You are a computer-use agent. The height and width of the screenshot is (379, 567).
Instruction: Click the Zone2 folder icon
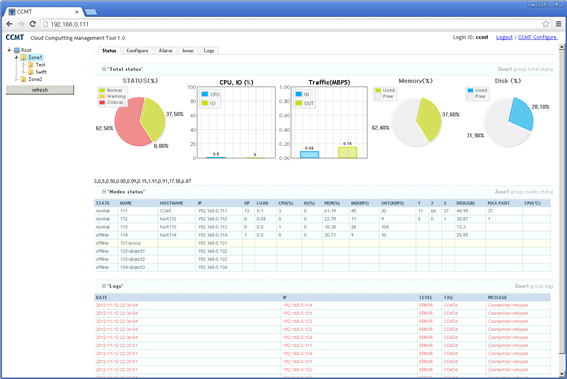pyautogui.click(x=24, y=79)
